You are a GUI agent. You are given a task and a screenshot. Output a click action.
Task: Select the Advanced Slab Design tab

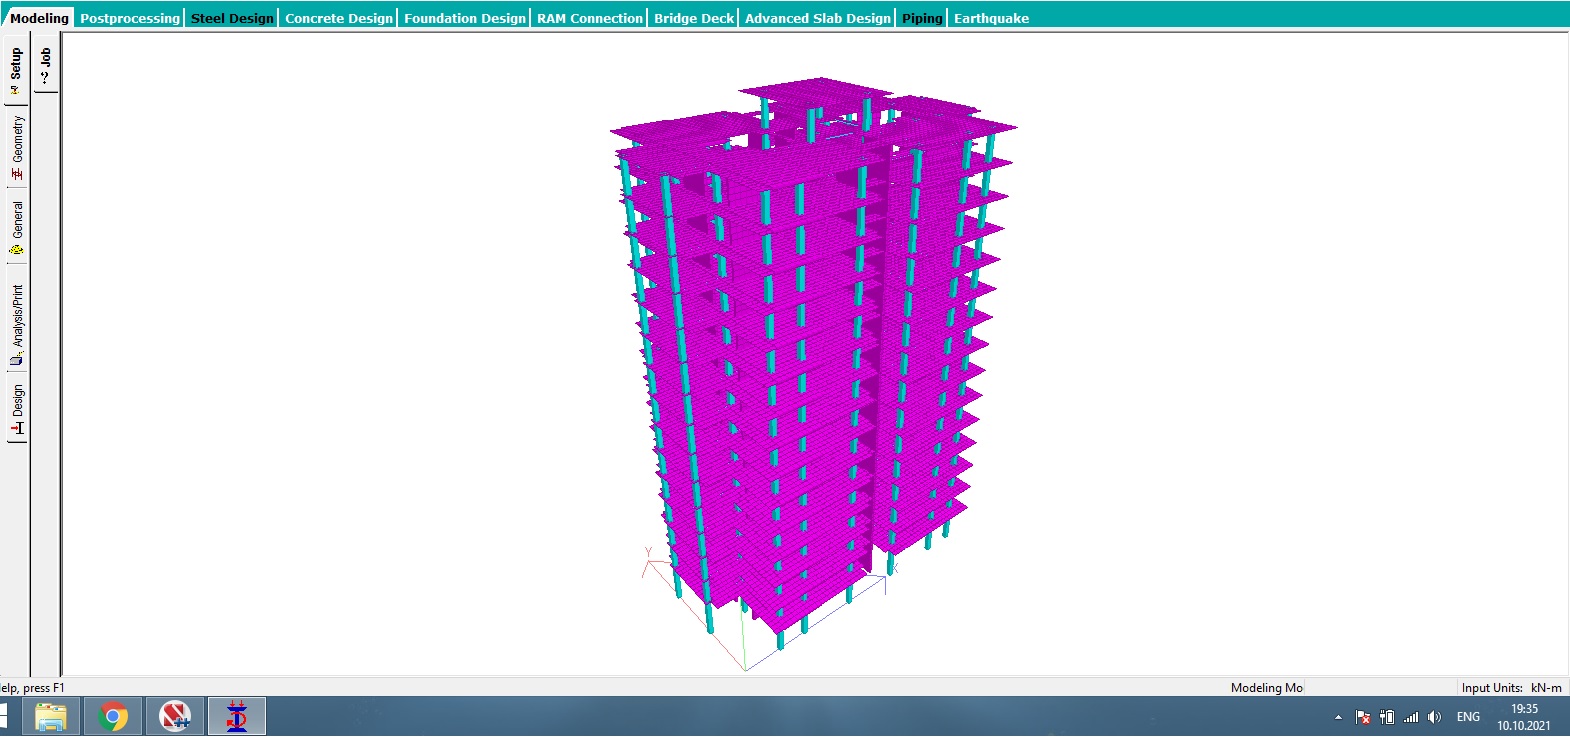pos(818,18)
